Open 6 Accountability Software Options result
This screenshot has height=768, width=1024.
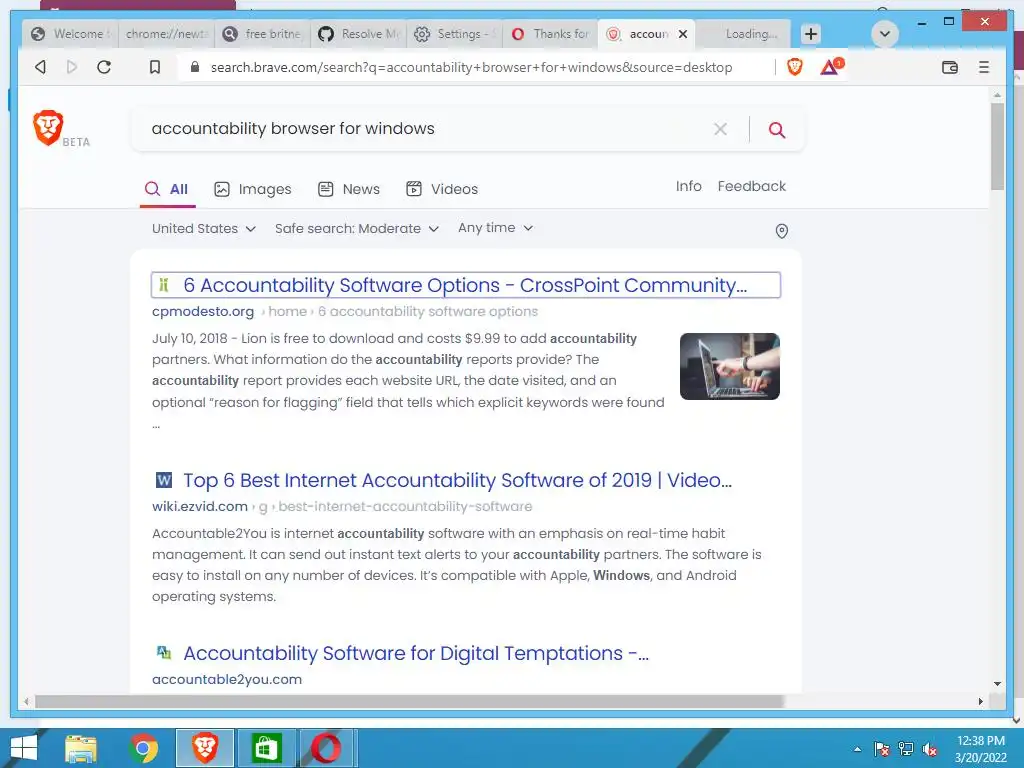pos(465,285)
